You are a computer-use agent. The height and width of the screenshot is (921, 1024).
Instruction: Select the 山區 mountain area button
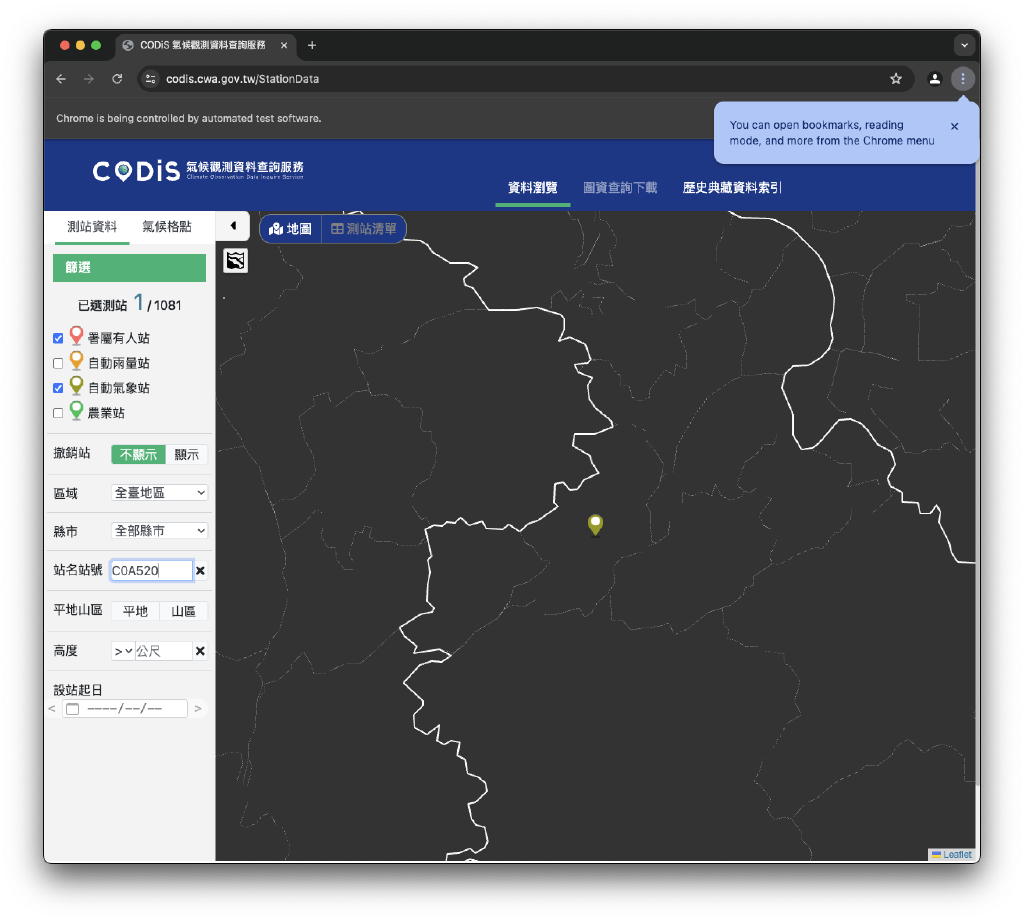pos(184,610)
